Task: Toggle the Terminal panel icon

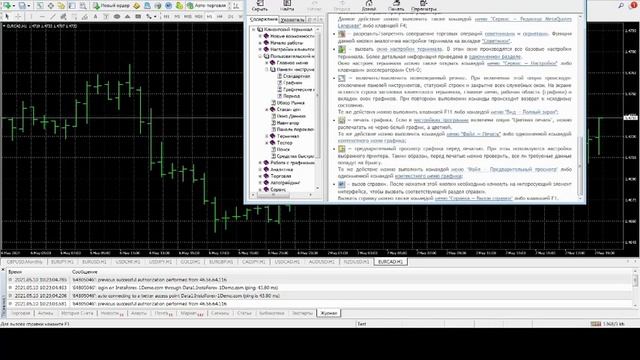Action: (x=72, y=6)
